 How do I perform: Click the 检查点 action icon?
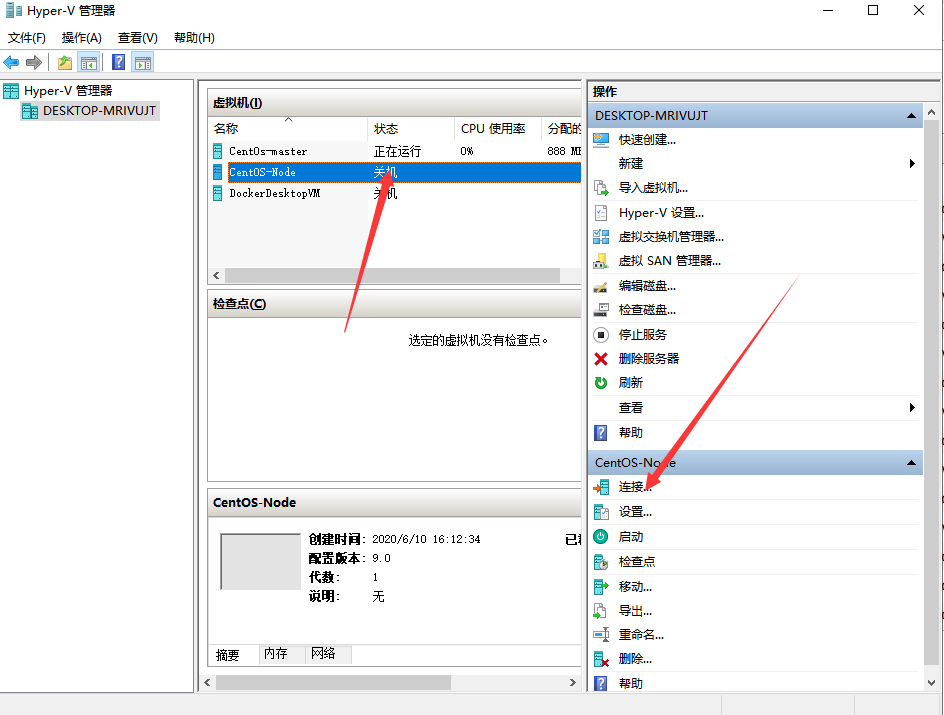tap(601, 562)
